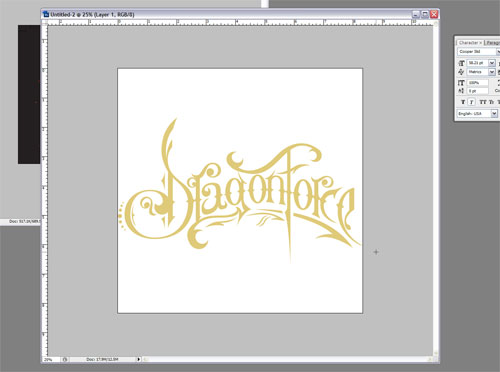Click the Doc size readout in status bar
500x372 pixels.
(x=102, y=360)
